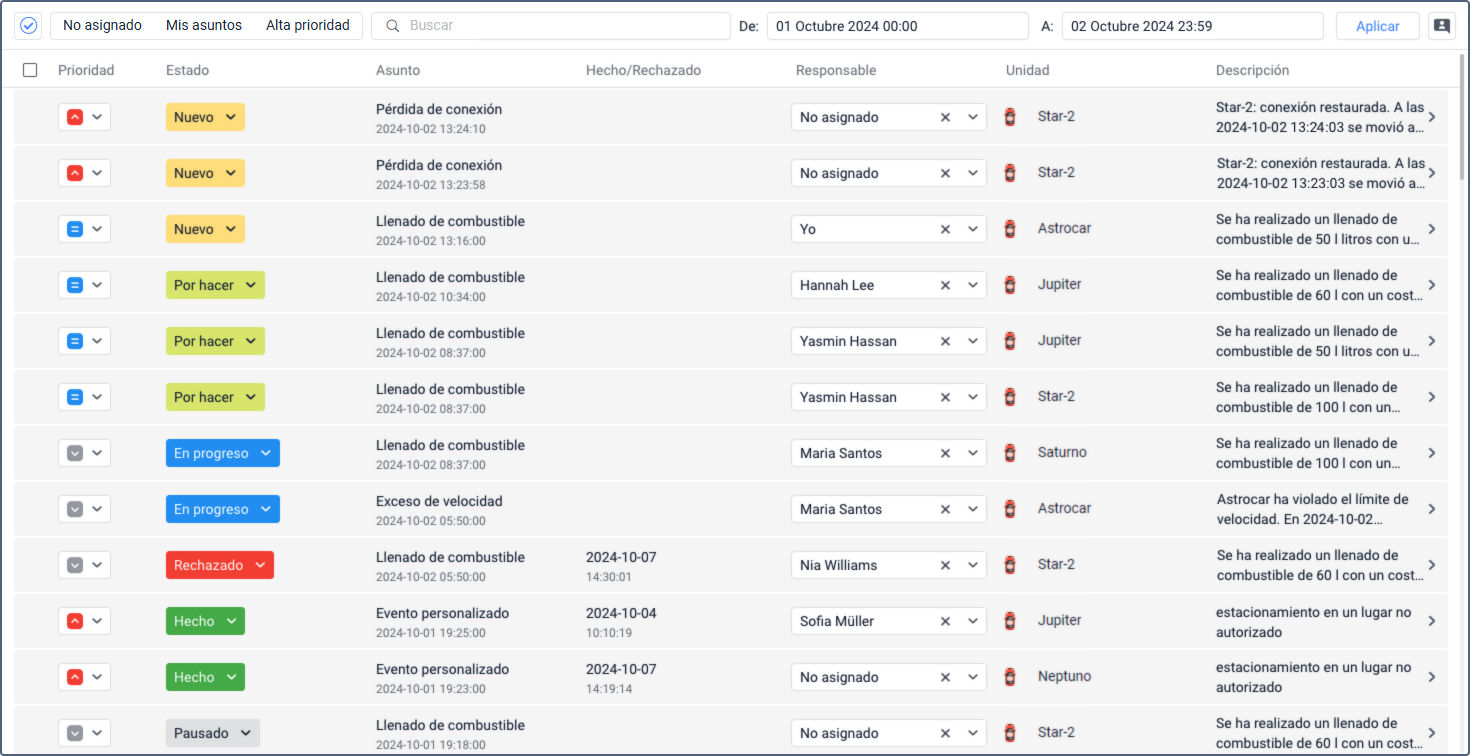Tick the select-all checkbox in the table header

pyautogui.click(x=30, y=70)
